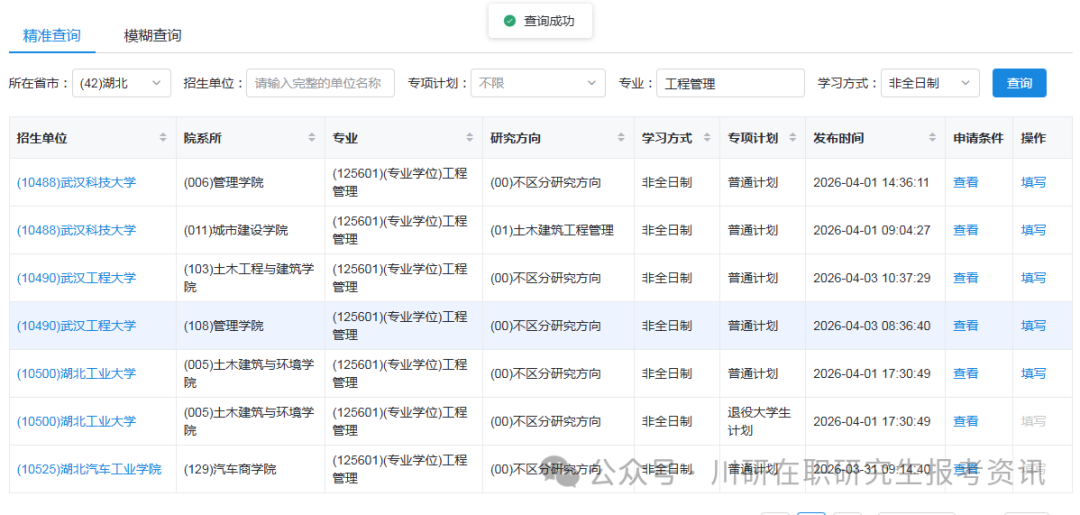
Task: Click 填写 in the 08:36:40 row
Action: click(x=1033, y=326)
